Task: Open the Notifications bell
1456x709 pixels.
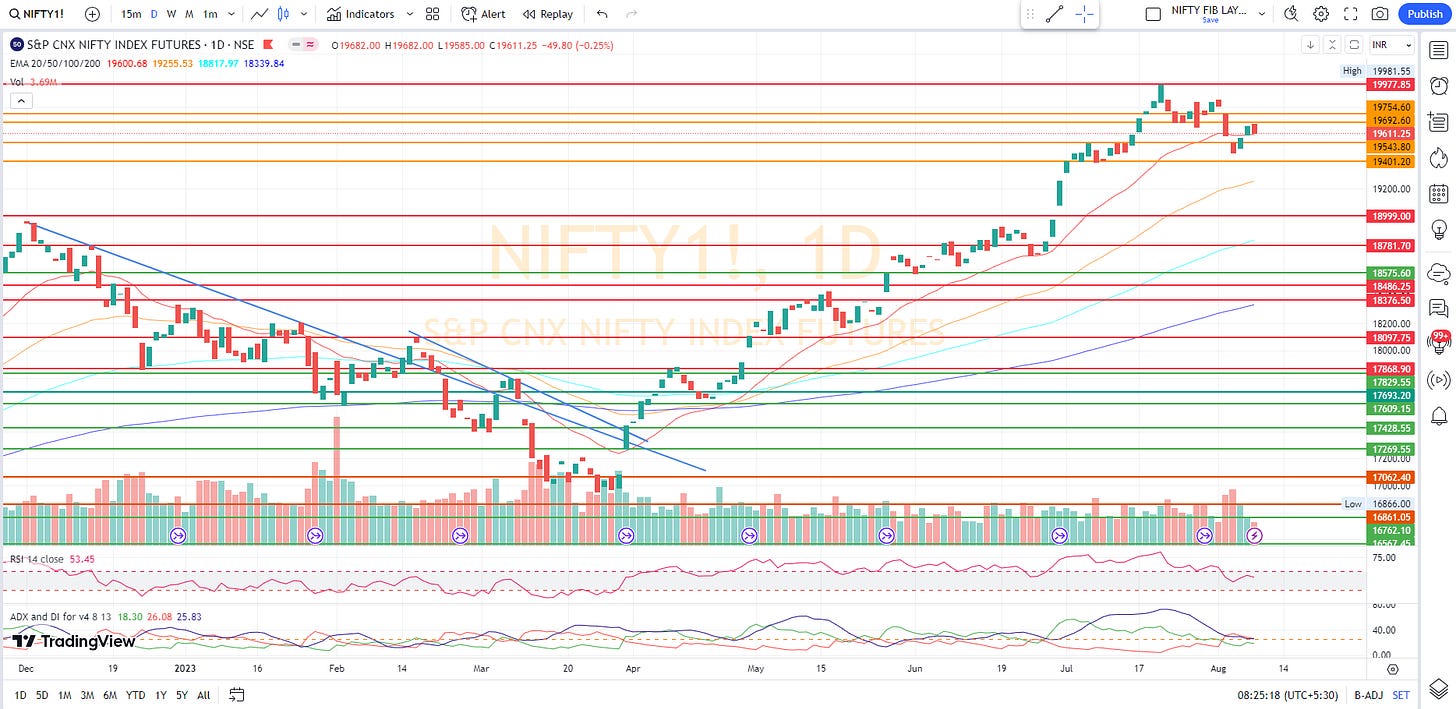Action: pos(1439,414)
